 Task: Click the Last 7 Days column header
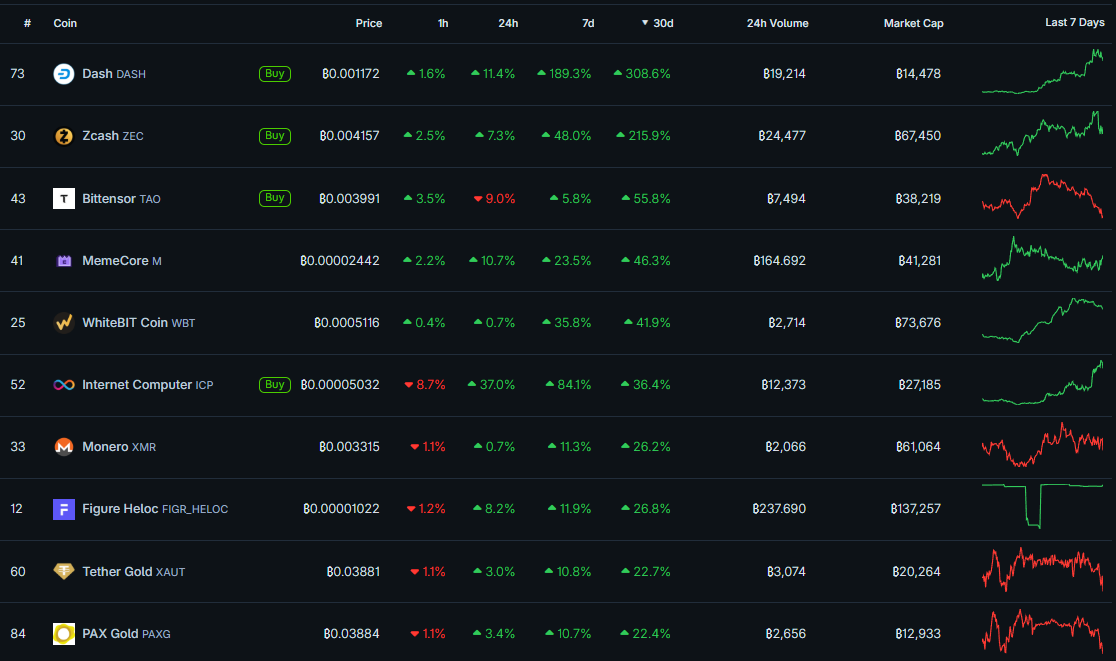click(x=1075, y=23)
